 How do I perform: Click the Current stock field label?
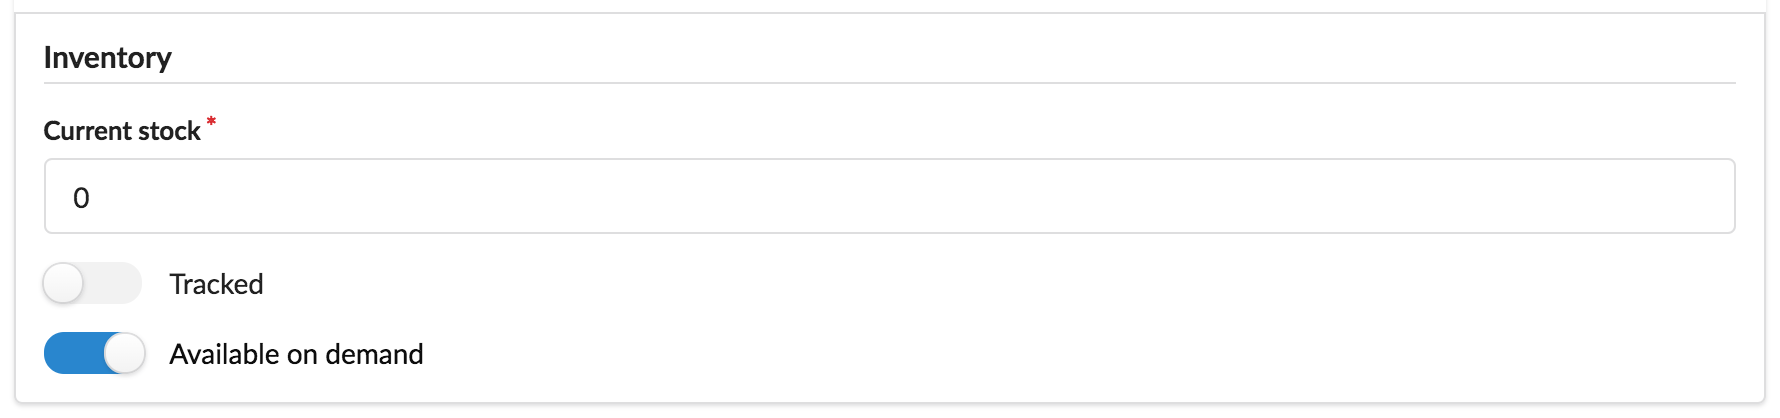[122, 131]
